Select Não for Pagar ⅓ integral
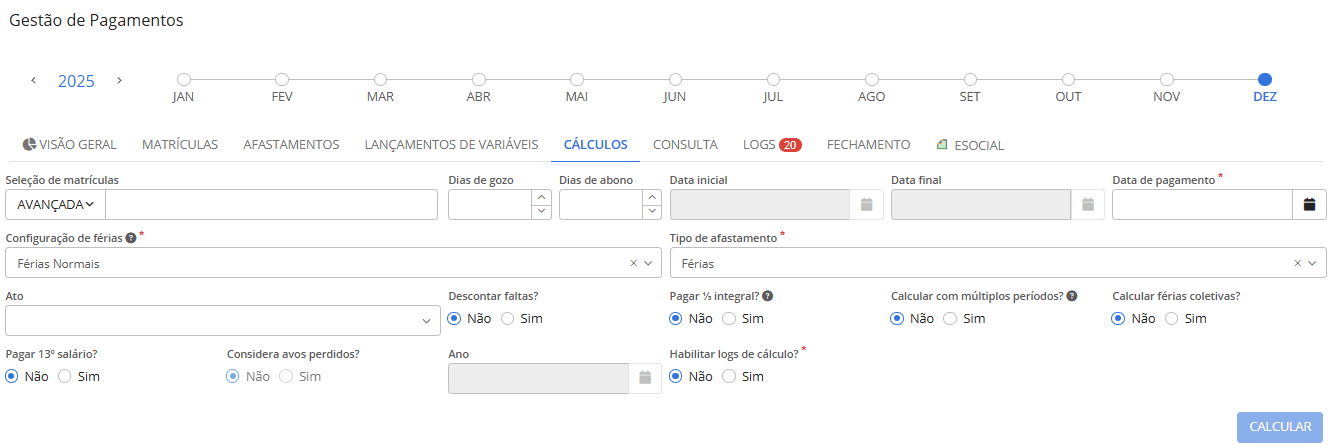The width and height of the screenshot is (1333, 446). [677, 319]
